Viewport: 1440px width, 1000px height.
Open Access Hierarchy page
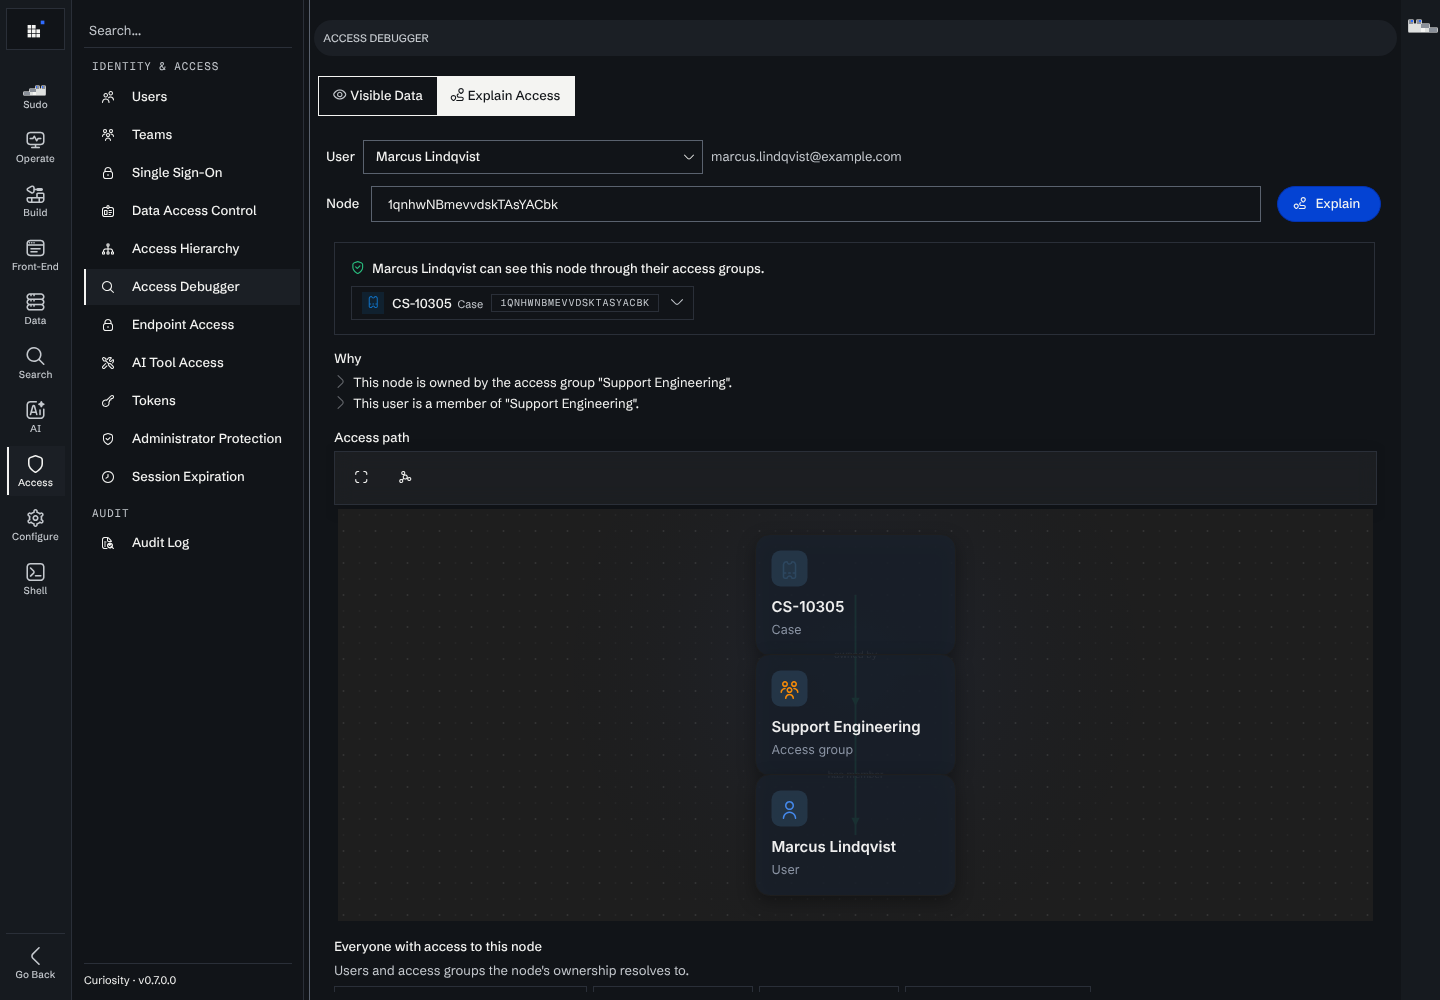[192, 249]
